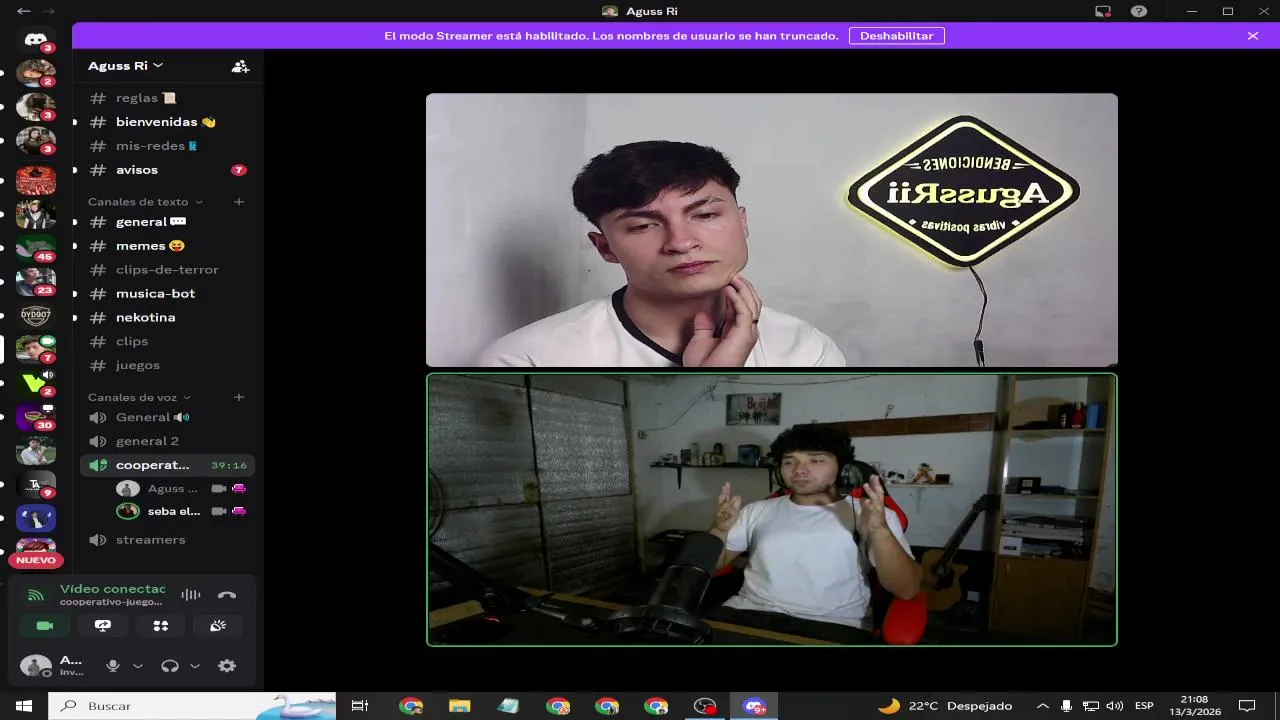Jump to unreads via NUEVO badge

[36, 560]
